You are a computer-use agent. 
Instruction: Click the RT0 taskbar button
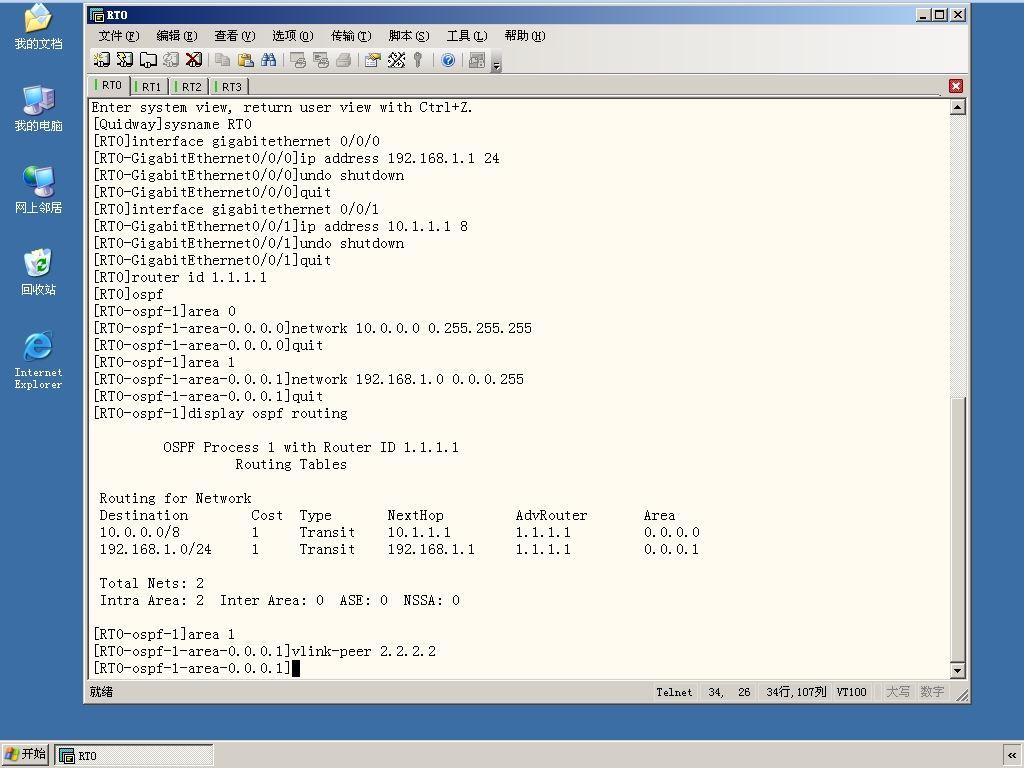pyautogui.click(x=134, y=756)
